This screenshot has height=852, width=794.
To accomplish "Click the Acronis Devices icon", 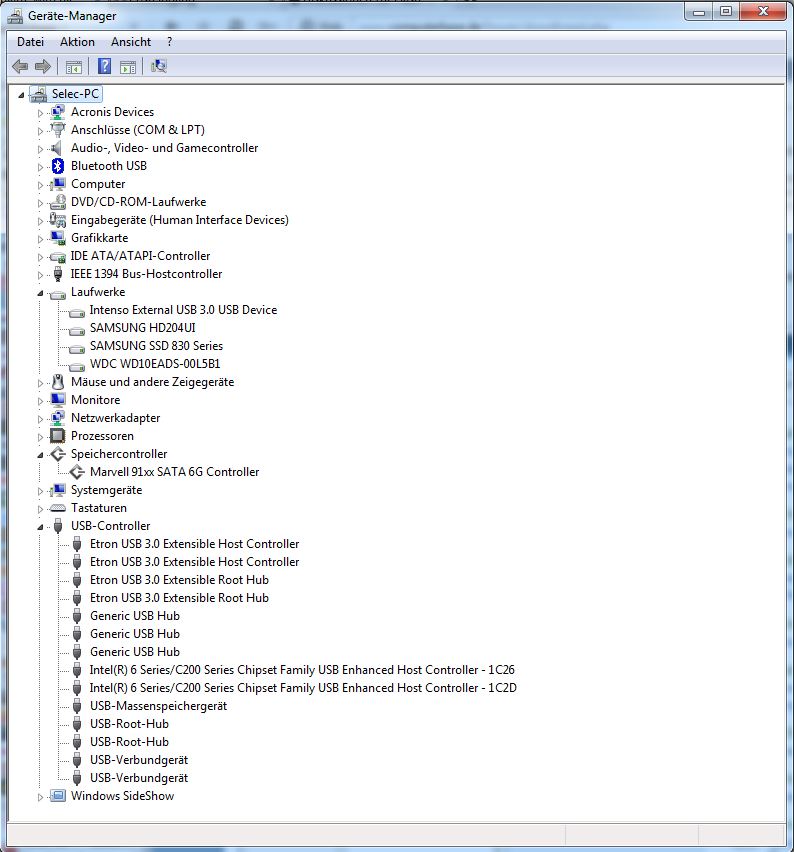I will [x=58, y=112].
